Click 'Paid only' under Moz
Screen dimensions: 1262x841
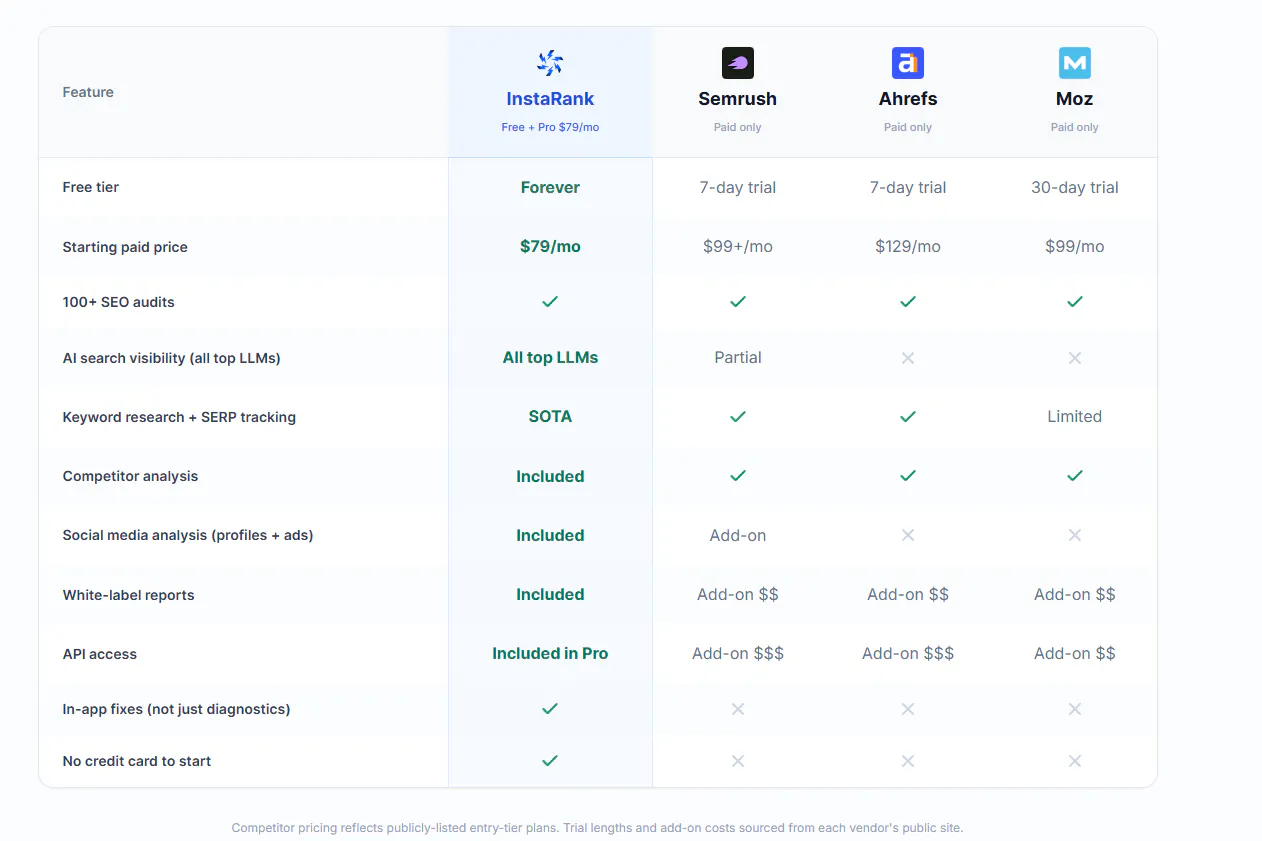tap(1075, 127)
